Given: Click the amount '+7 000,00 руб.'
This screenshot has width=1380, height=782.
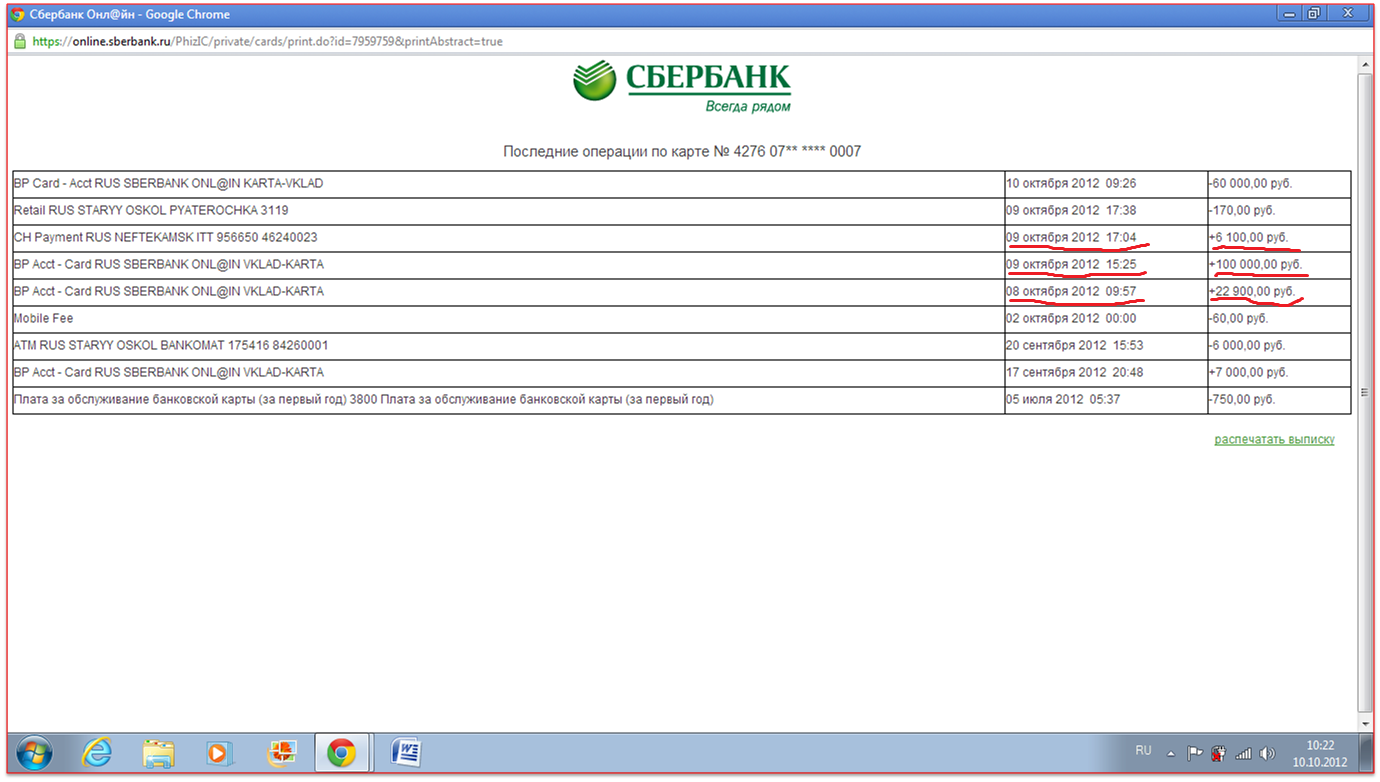Looking at the screenshot, I should click(x=1248, y=372).
